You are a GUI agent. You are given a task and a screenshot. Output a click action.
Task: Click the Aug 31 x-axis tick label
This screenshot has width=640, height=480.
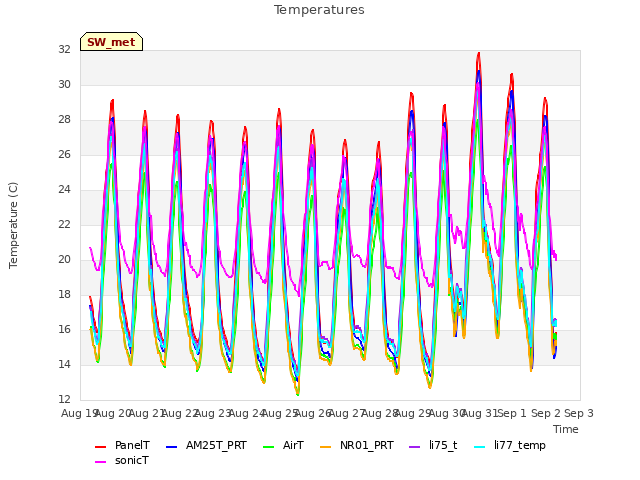pyautogui.click(x=480, y=413)
